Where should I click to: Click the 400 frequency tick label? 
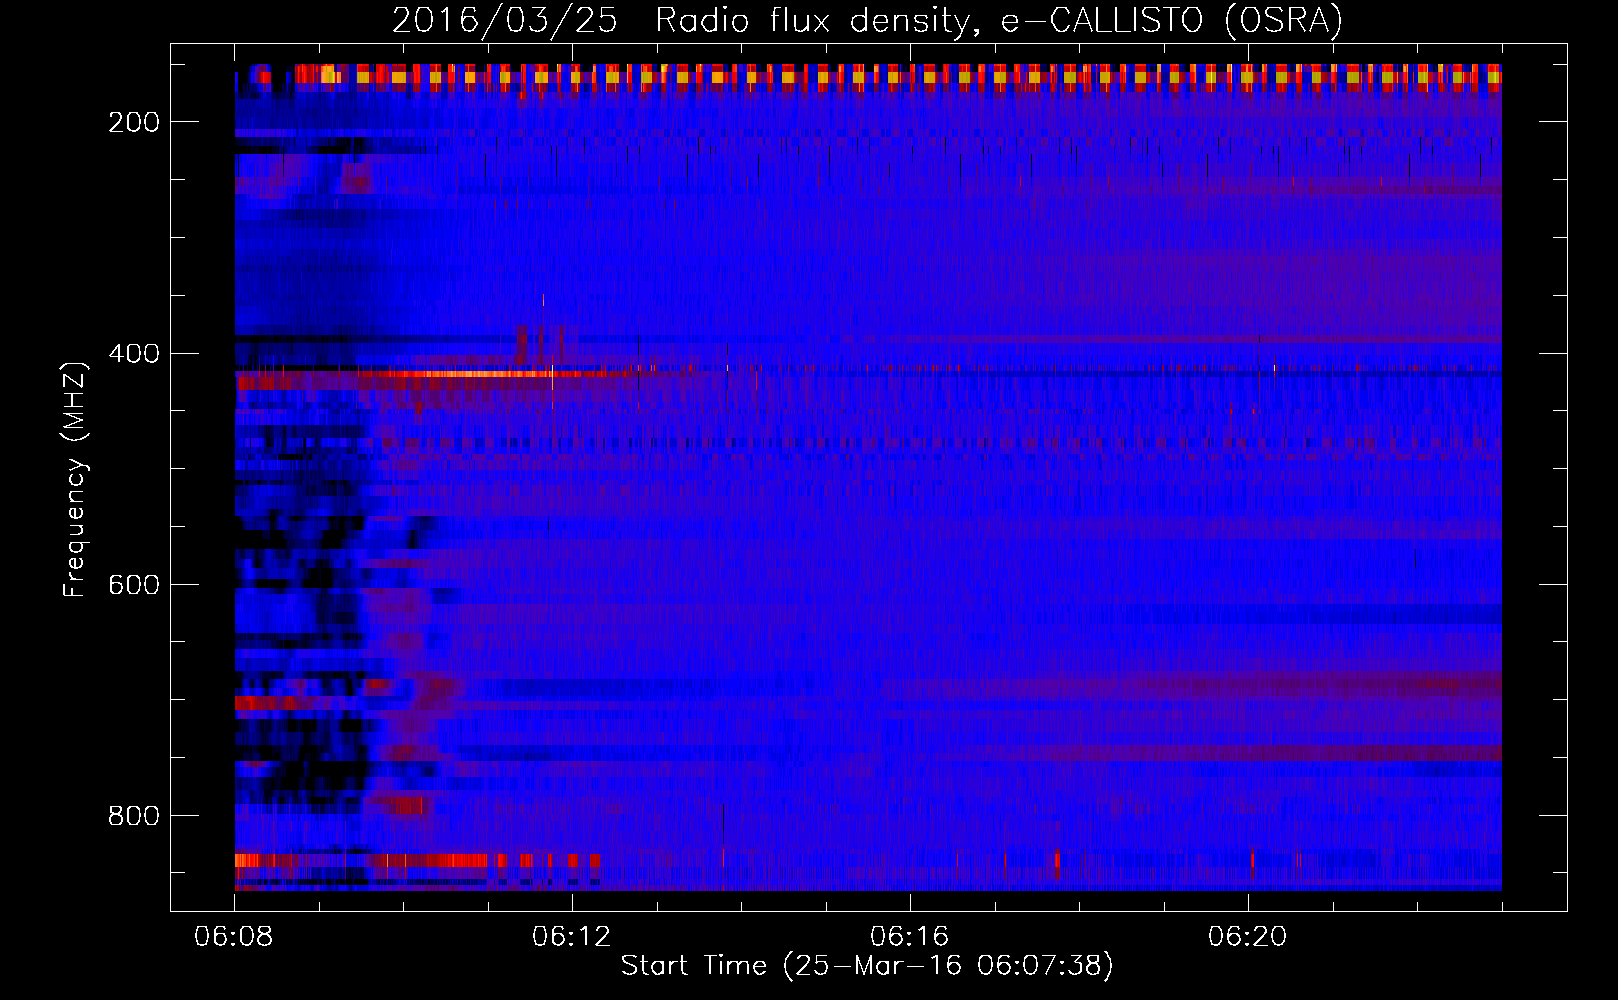tap(134, 354)
